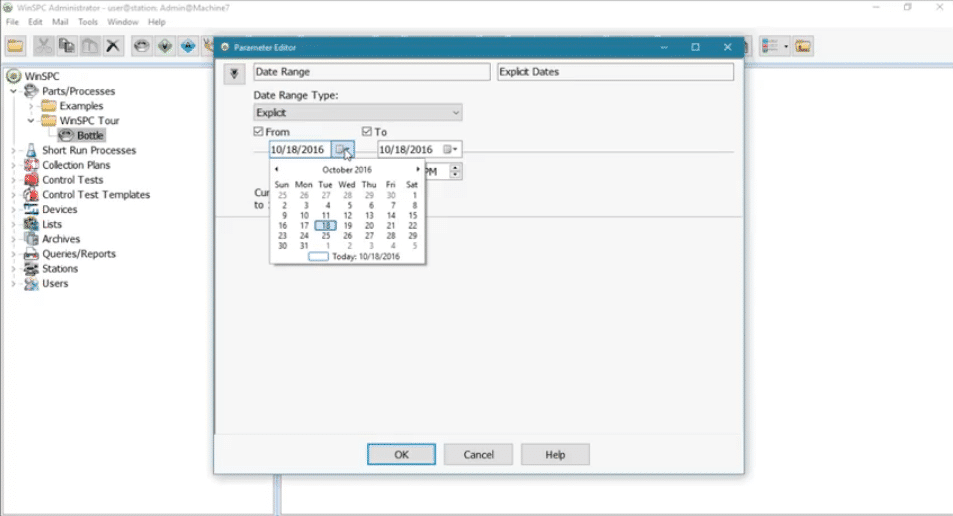
Task: Click the Cancel button
Action: pos(479,454)
